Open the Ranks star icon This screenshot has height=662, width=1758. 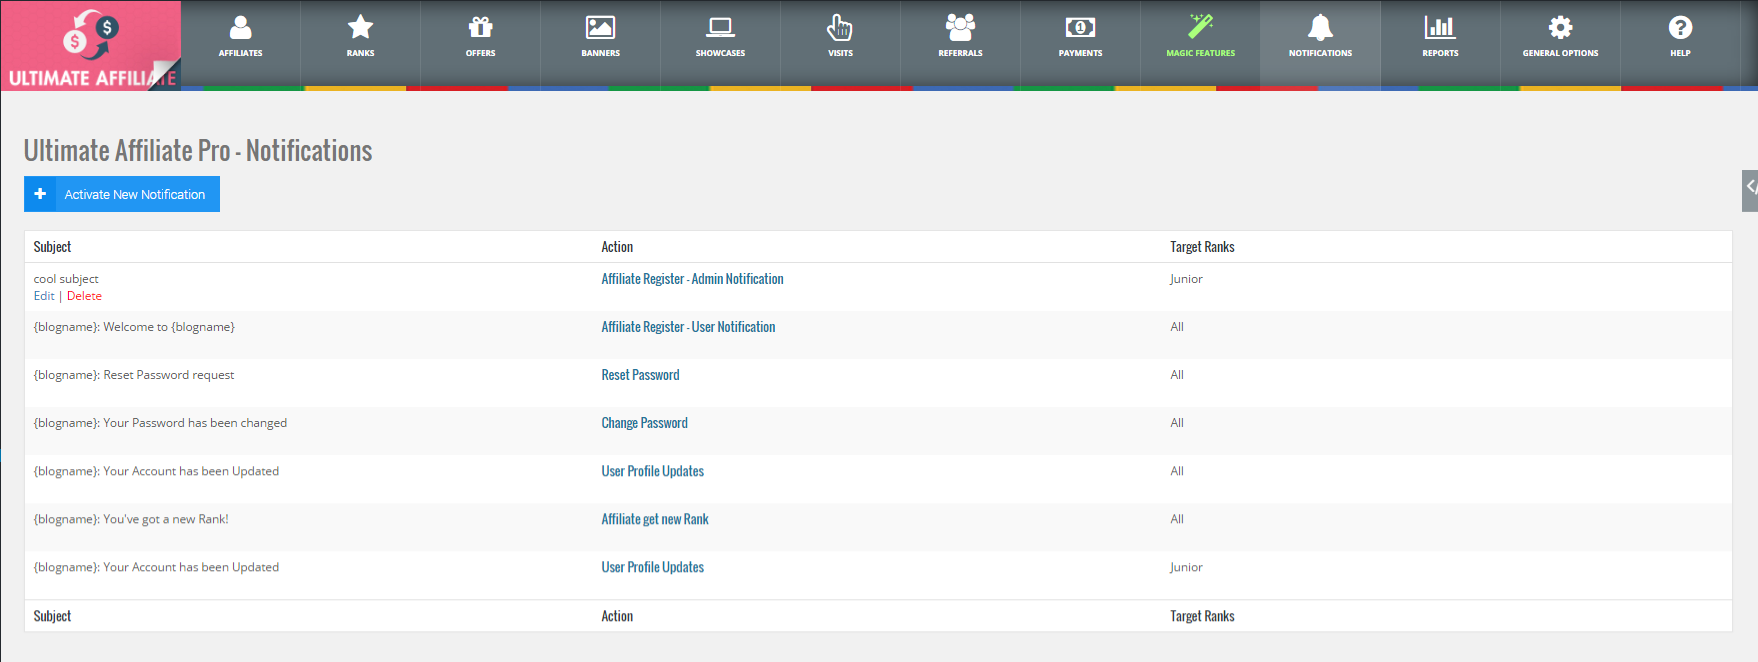pos(360,28)
